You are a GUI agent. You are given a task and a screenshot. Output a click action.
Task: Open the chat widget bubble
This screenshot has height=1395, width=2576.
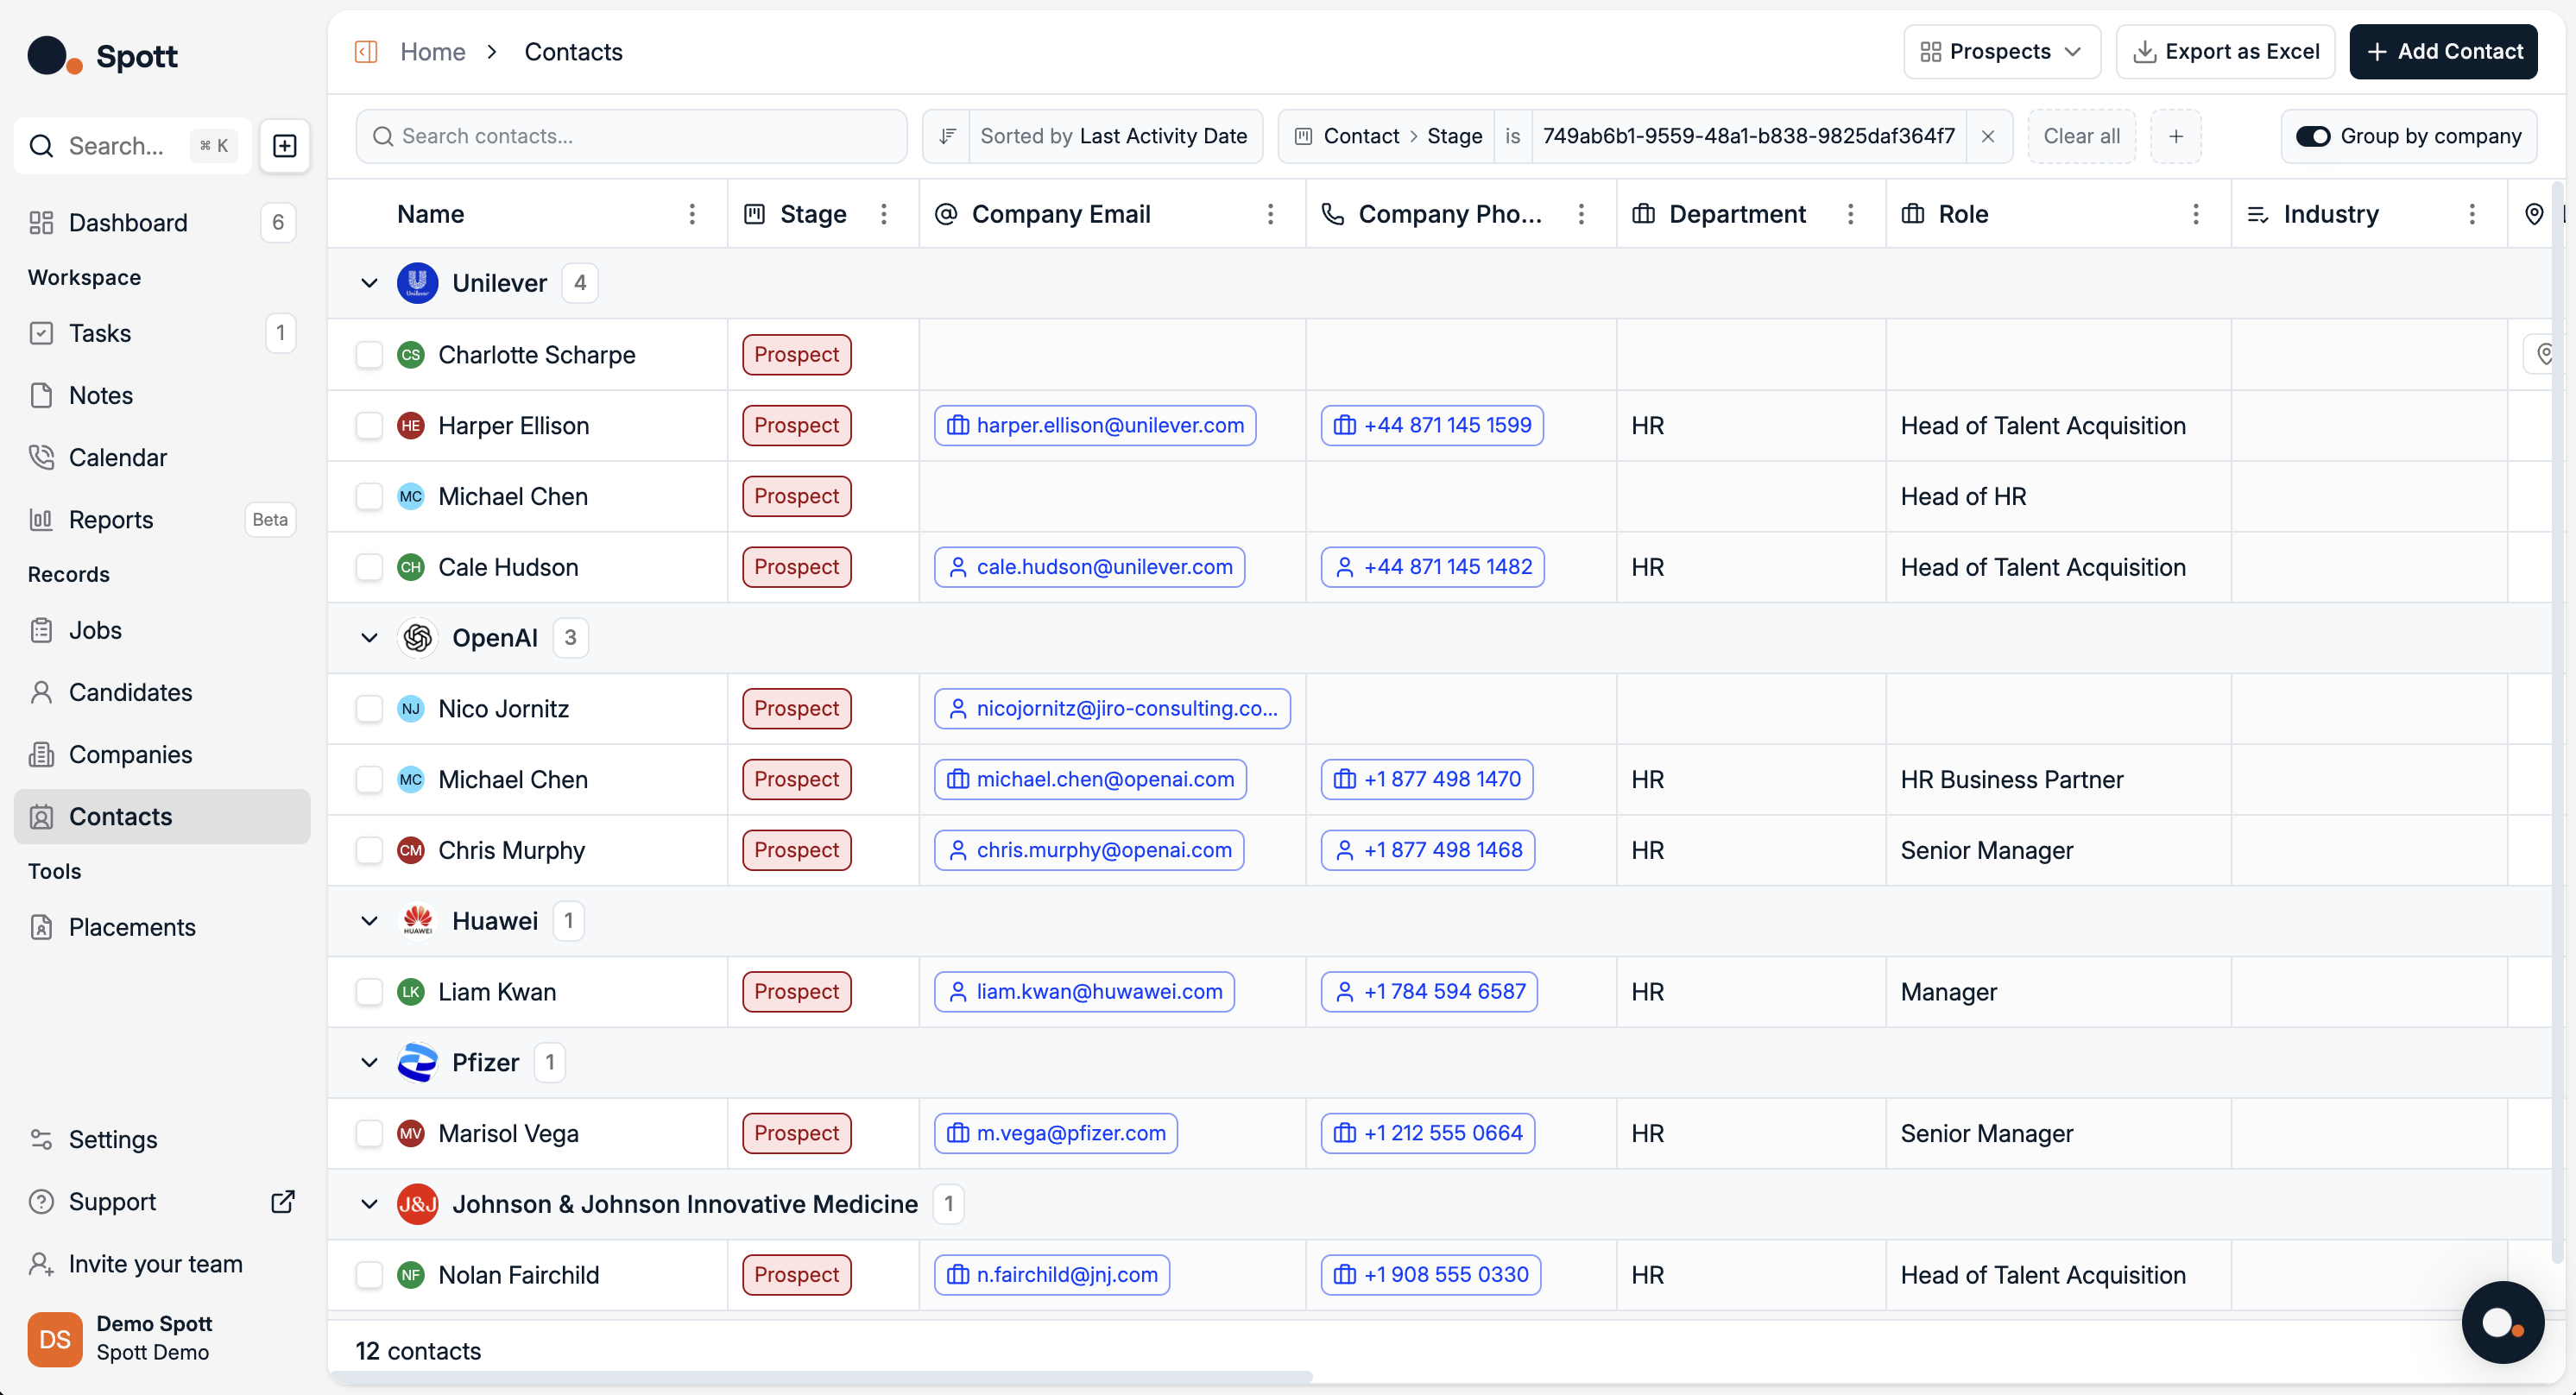(2503, 1322)
